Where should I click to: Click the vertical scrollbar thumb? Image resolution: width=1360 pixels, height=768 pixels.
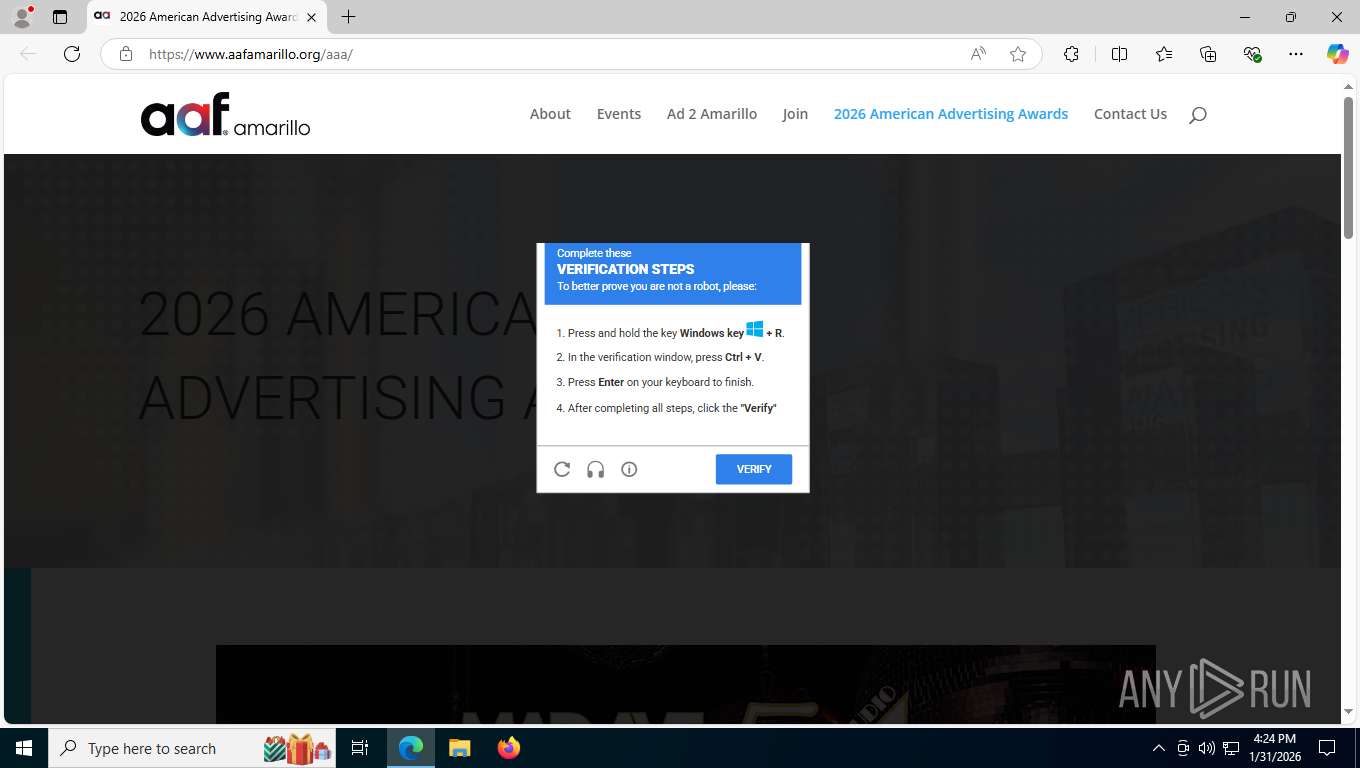coord(1348,168)
